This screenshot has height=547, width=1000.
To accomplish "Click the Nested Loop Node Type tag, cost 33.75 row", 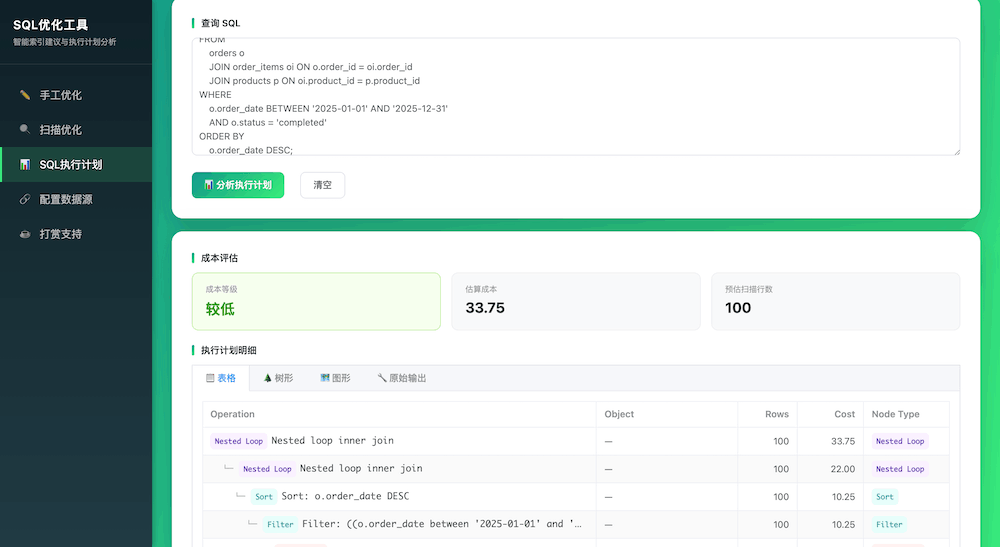I will pyautogui.click(x=900, y=441).
